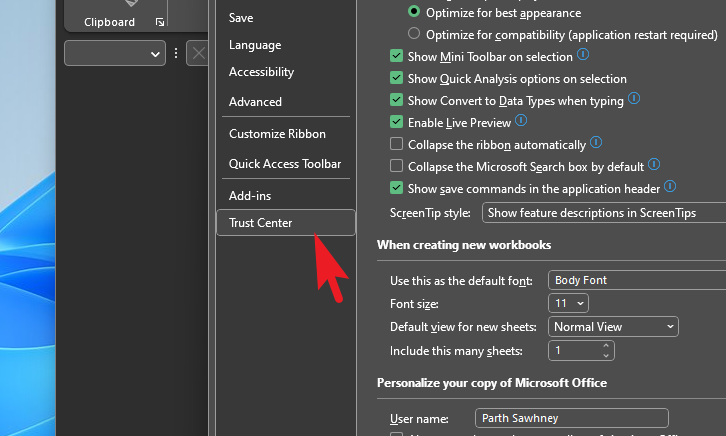The image size is (726, 436).
Task: Decrease the Include this many sheets value
Action: [606, 355]
